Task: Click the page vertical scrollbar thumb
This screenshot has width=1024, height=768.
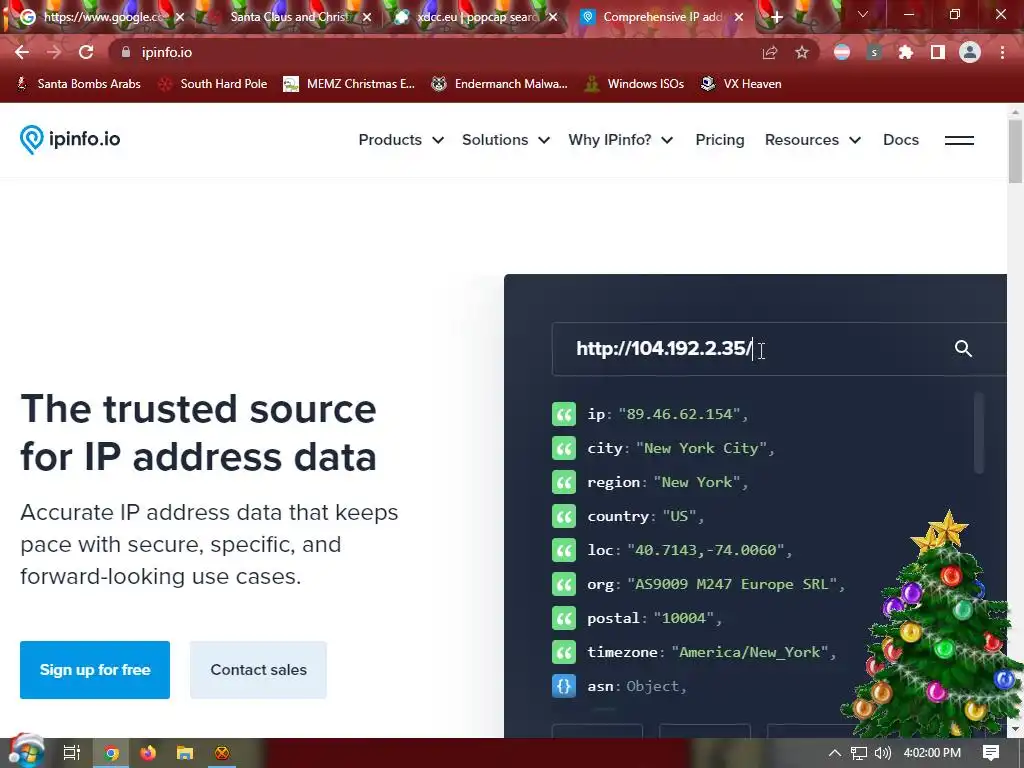Action: (x=1016, y=152)
